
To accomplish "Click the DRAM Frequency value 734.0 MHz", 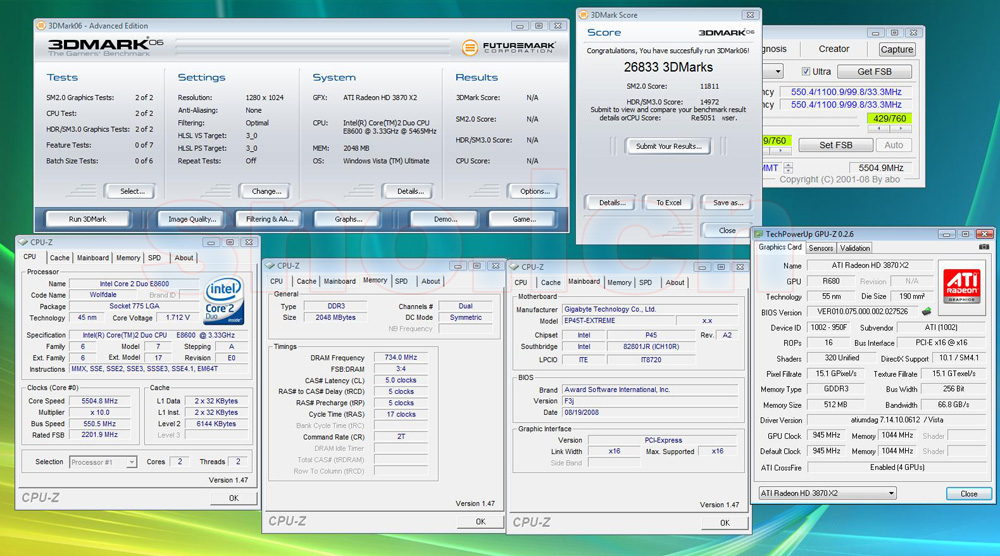I will click(401, 358).
